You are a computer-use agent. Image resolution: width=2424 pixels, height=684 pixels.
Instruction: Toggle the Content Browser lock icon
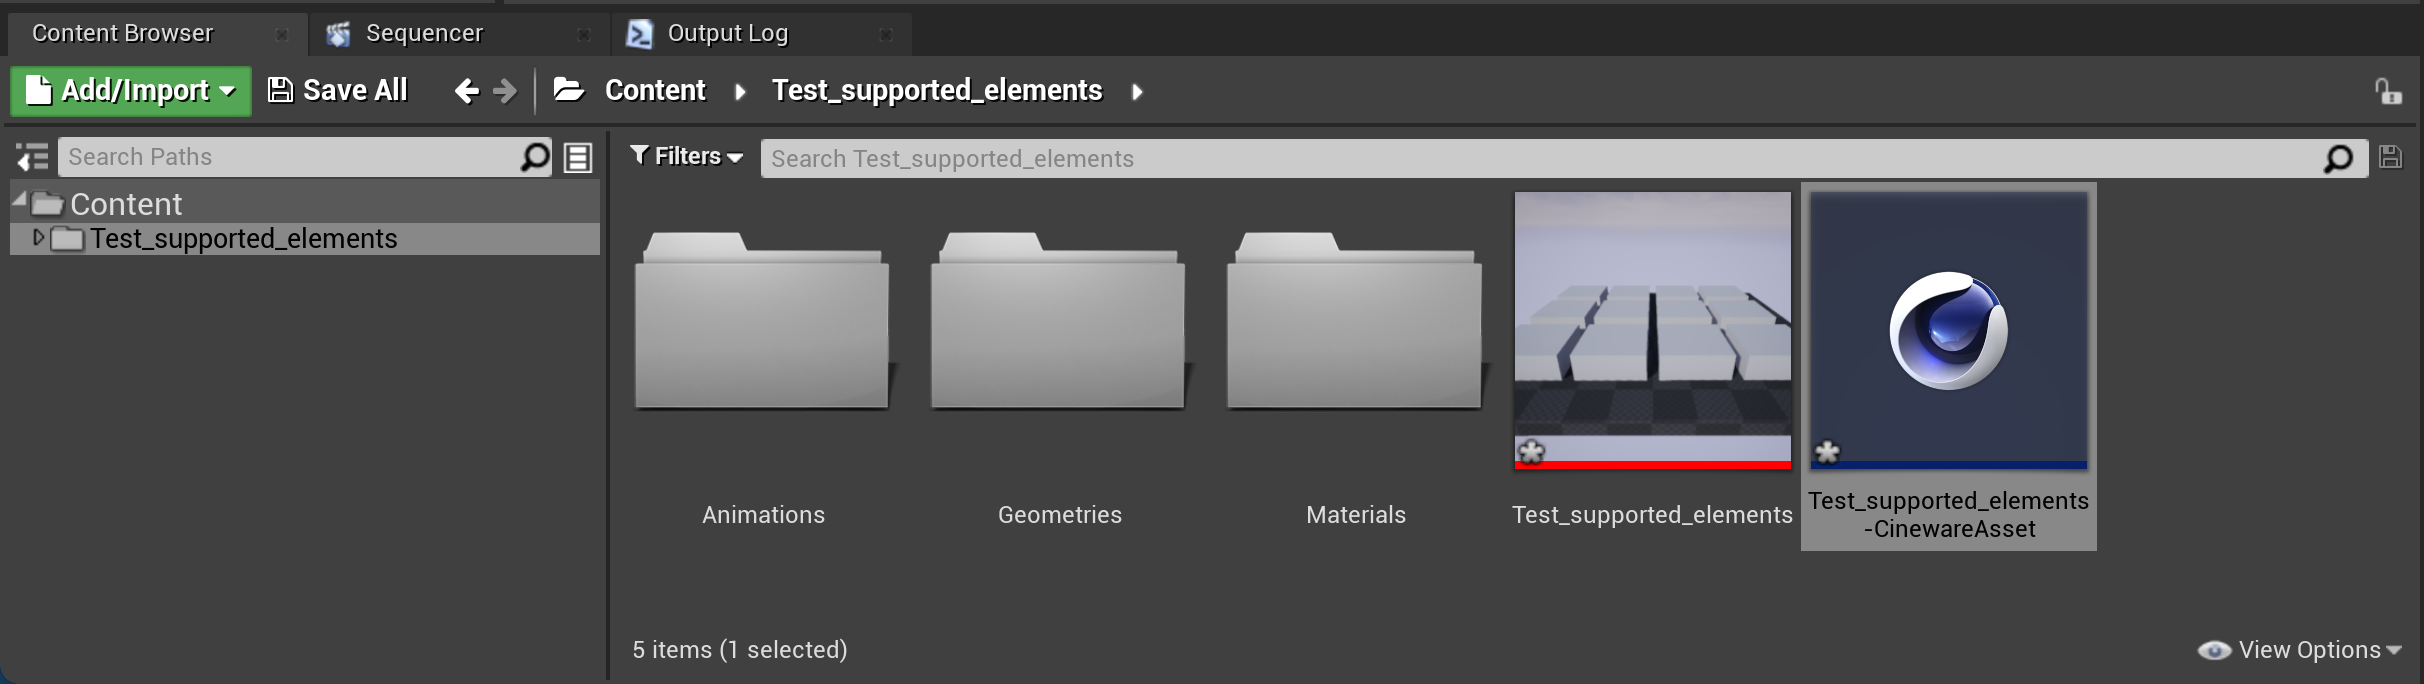click(2388, 92)
